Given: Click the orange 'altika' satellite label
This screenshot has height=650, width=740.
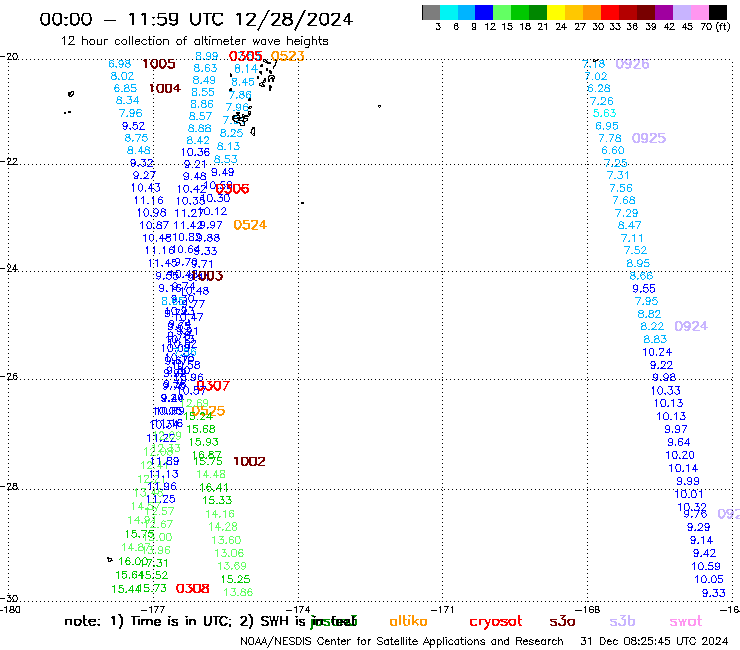Looking at the screenshot, I should (408, 621).
